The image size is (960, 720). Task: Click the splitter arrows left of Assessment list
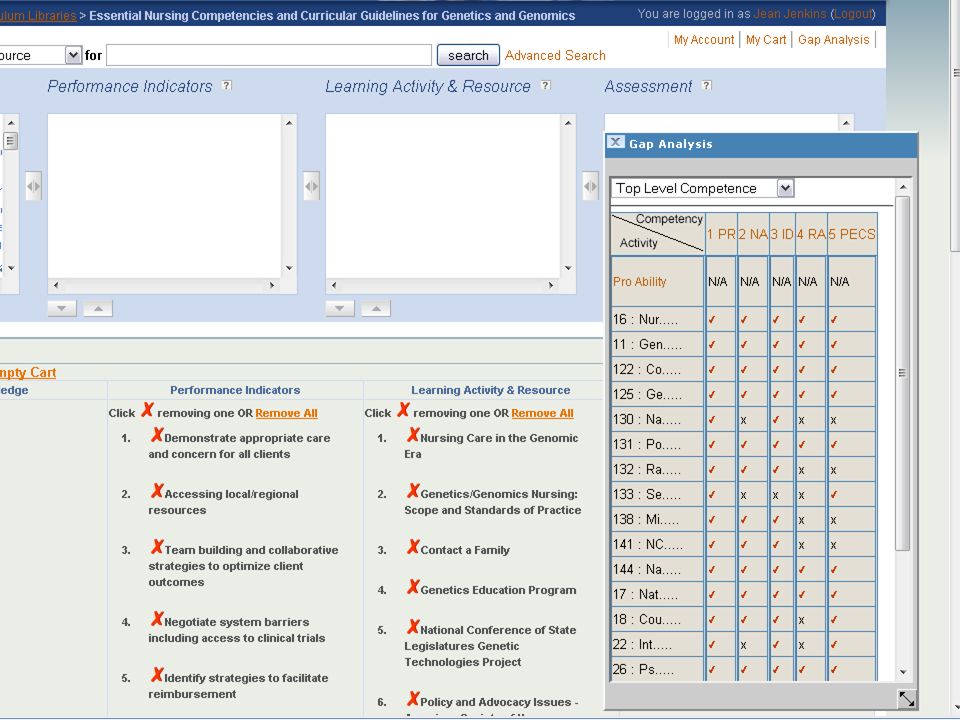pos(590,186)
